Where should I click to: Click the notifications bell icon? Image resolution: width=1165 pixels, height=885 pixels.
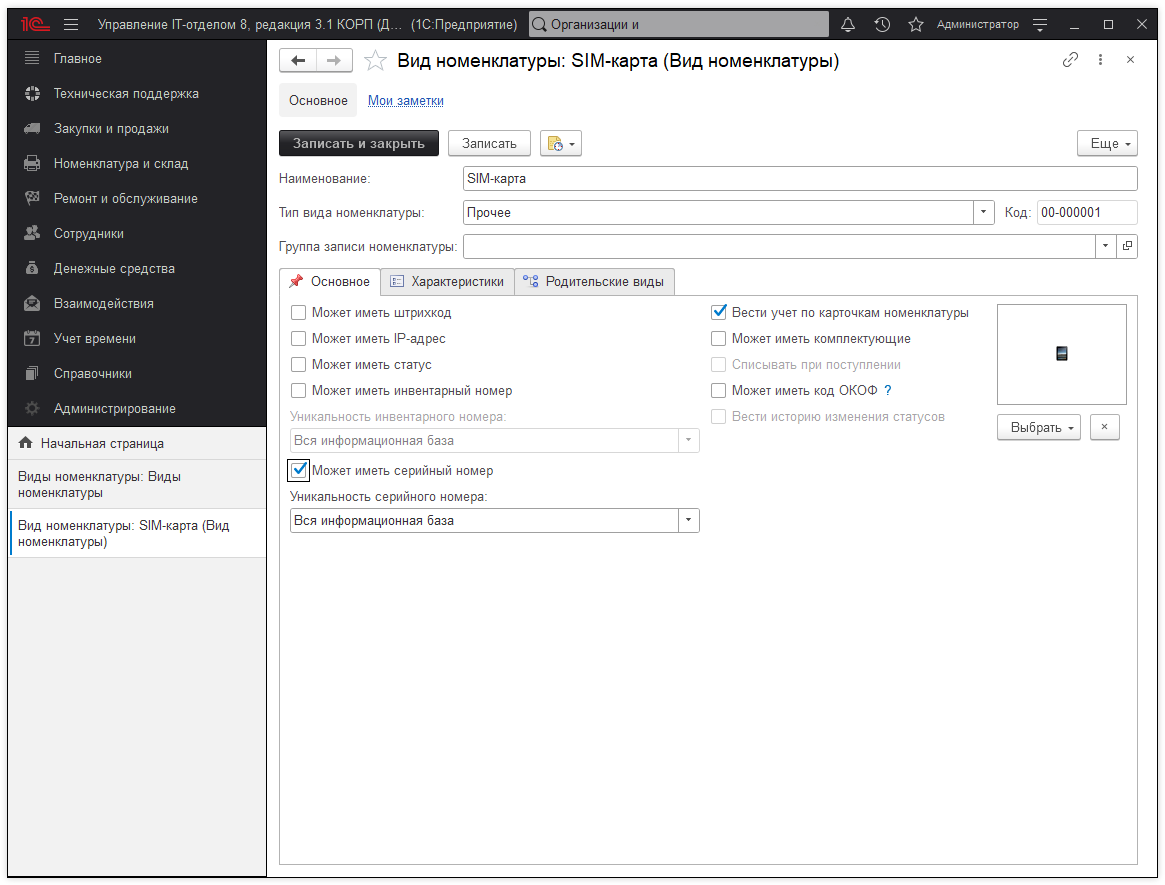point(848,24)
